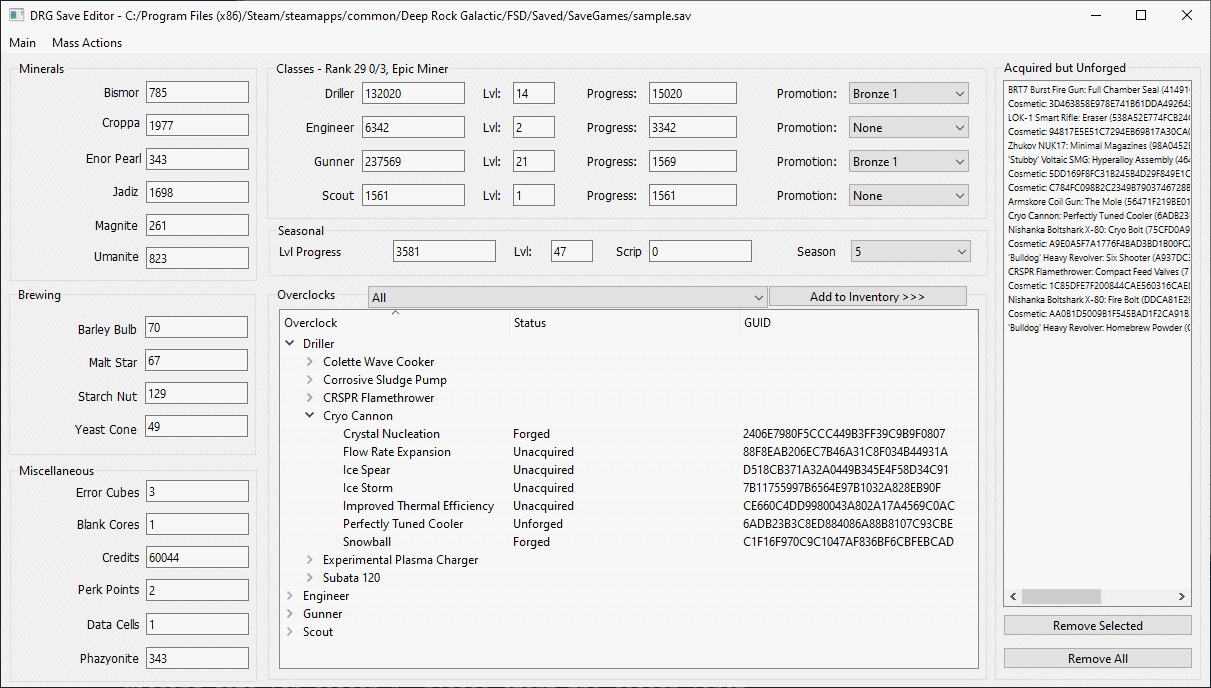This screenshot has width=1211, height=688.
Task: Expand the CRSPR Flamethrower node
Action: coord(310,398)
